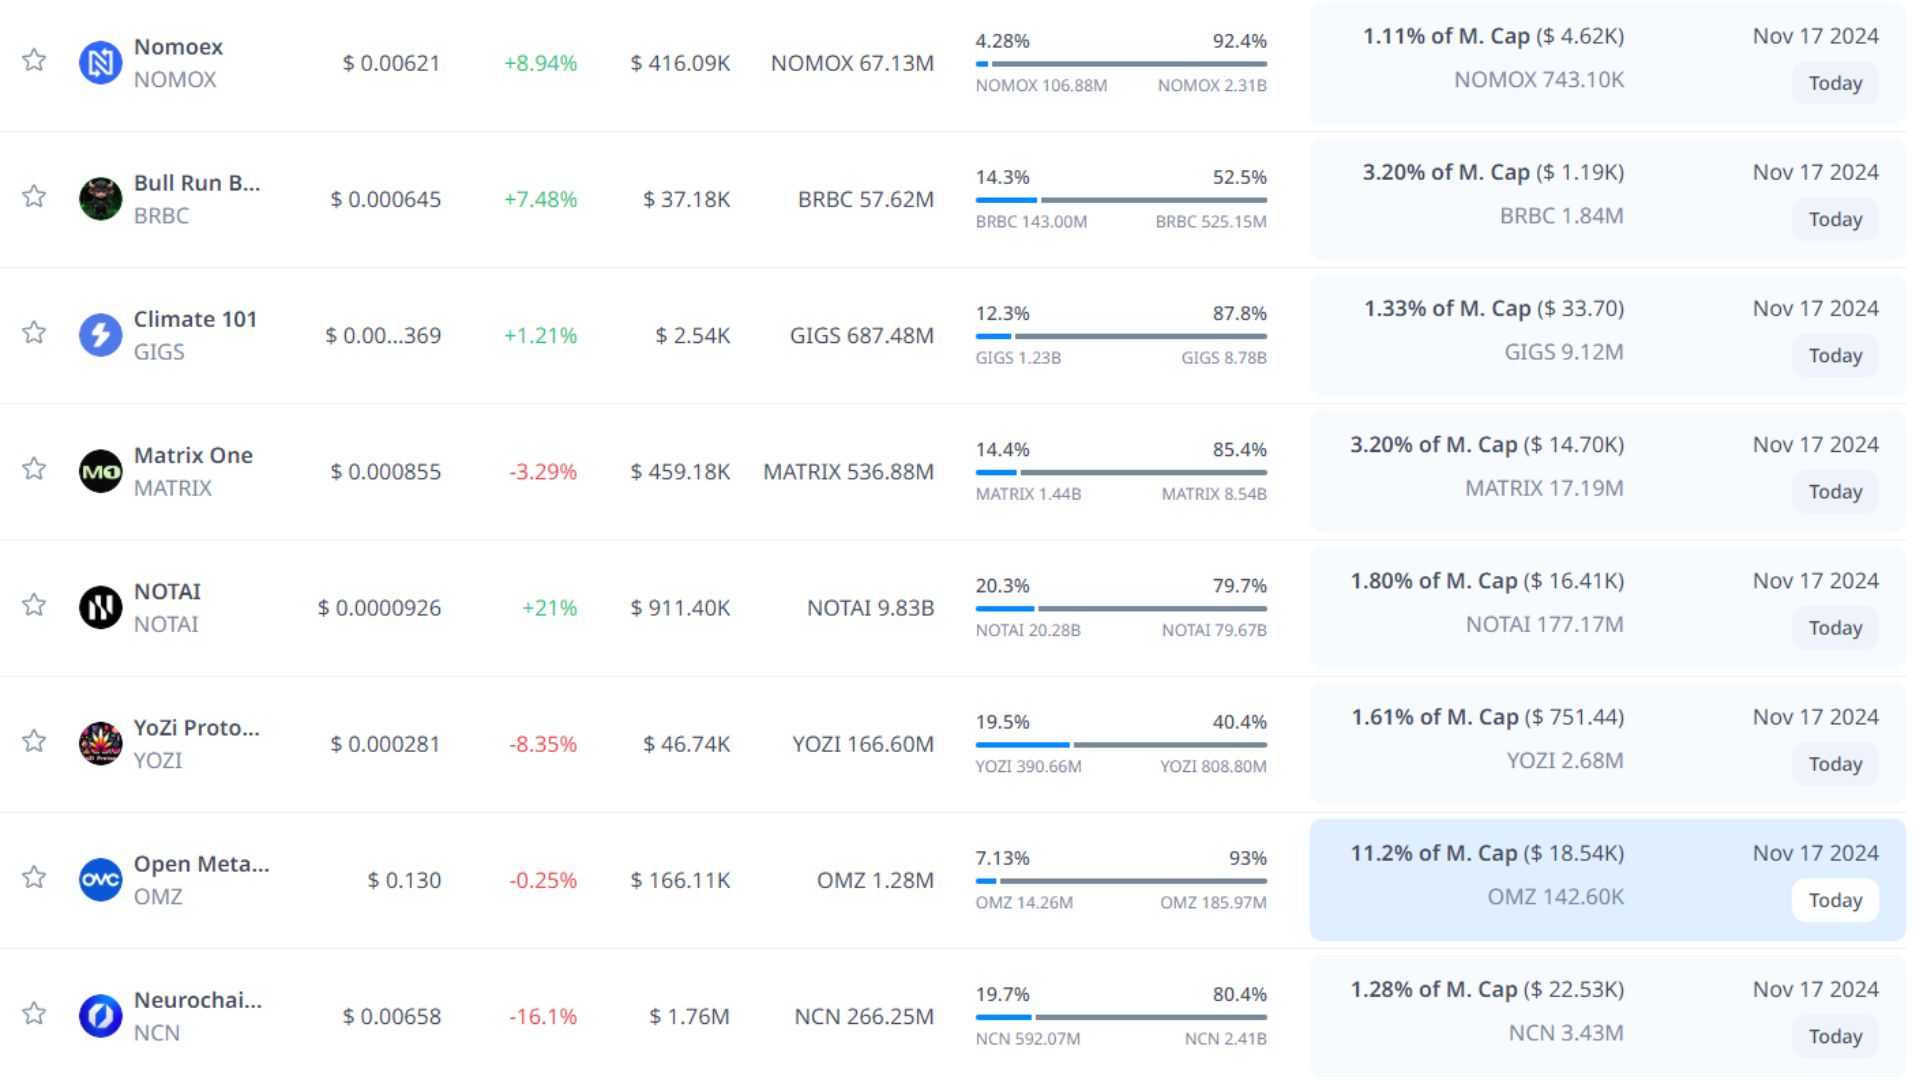Click Today button in highlighted OMZ row
This screenshot has width=1920, height=1080.
[1834, 900]
